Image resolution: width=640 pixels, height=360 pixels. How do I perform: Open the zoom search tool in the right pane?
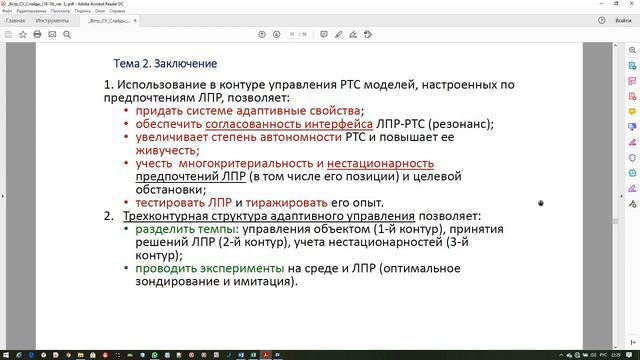(632, 50)
